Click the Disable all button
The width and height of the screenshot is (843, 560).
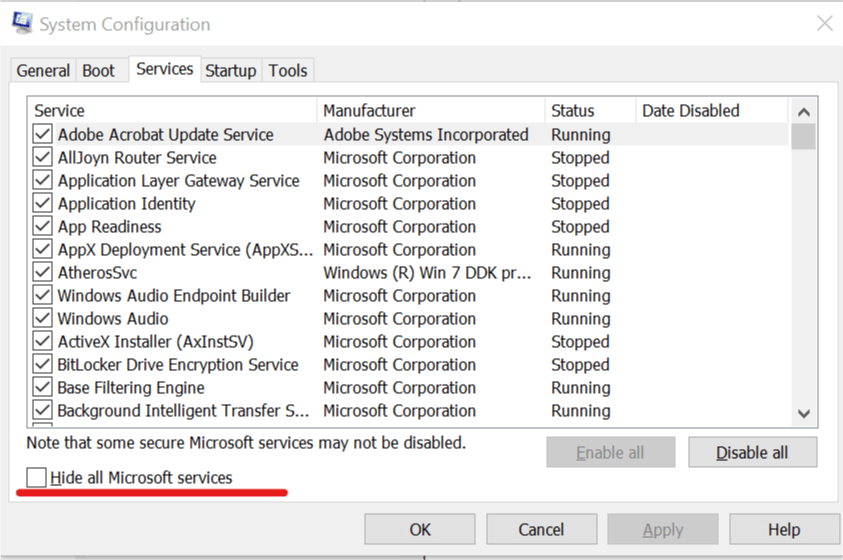point(752,453)
